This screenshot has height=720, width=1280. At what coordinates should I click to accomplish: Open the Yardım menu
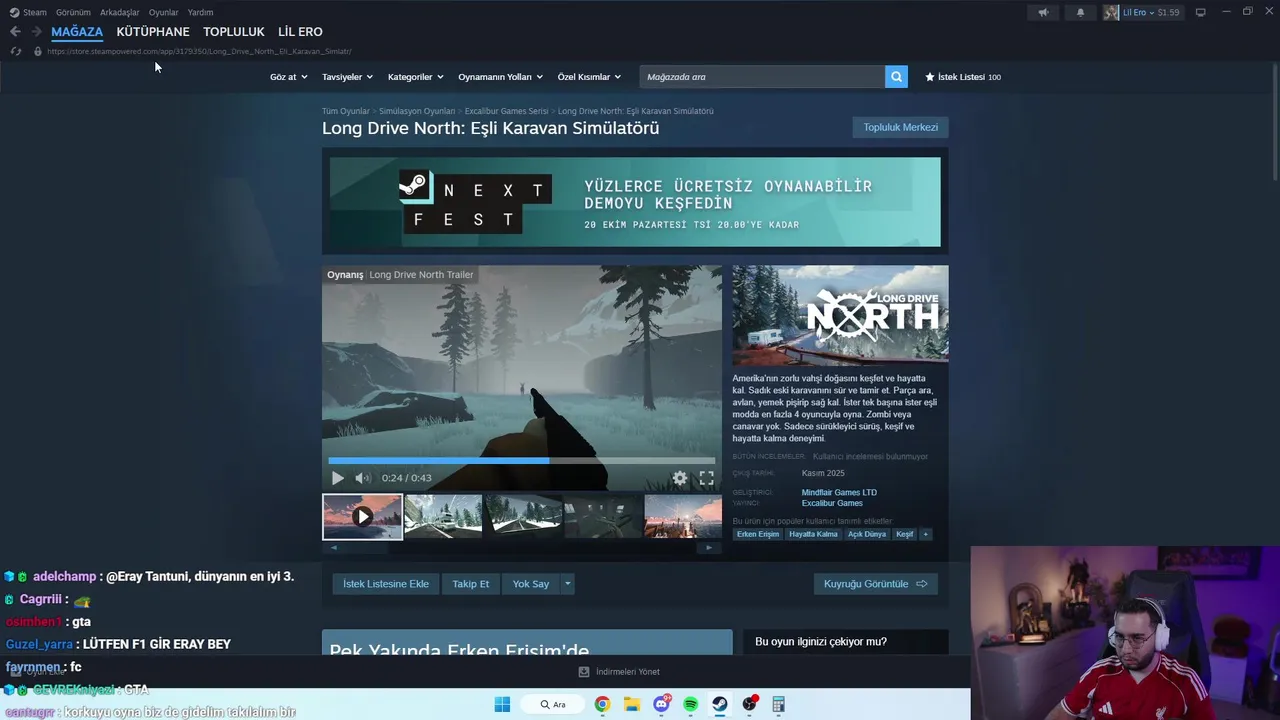pyautogui.click(x=200, y=12)
